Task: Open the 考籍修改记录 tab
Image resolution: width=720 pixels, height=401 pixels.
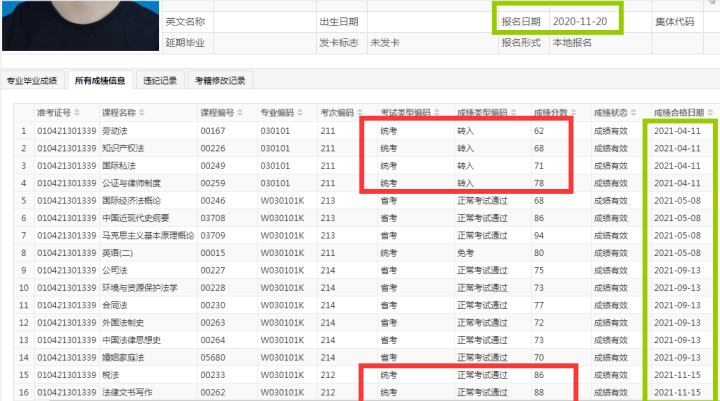Action: (x=220, y=81)
